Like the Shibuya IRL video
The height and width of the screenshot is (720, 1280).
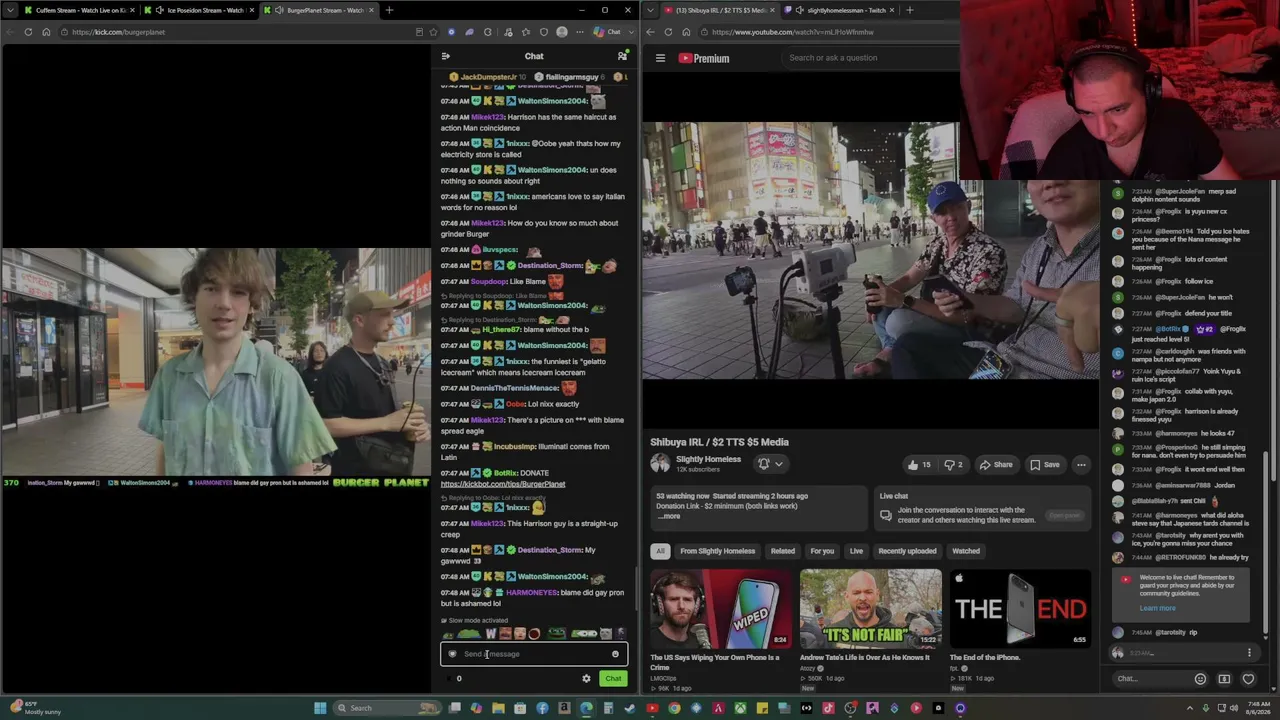coord(919,464)
